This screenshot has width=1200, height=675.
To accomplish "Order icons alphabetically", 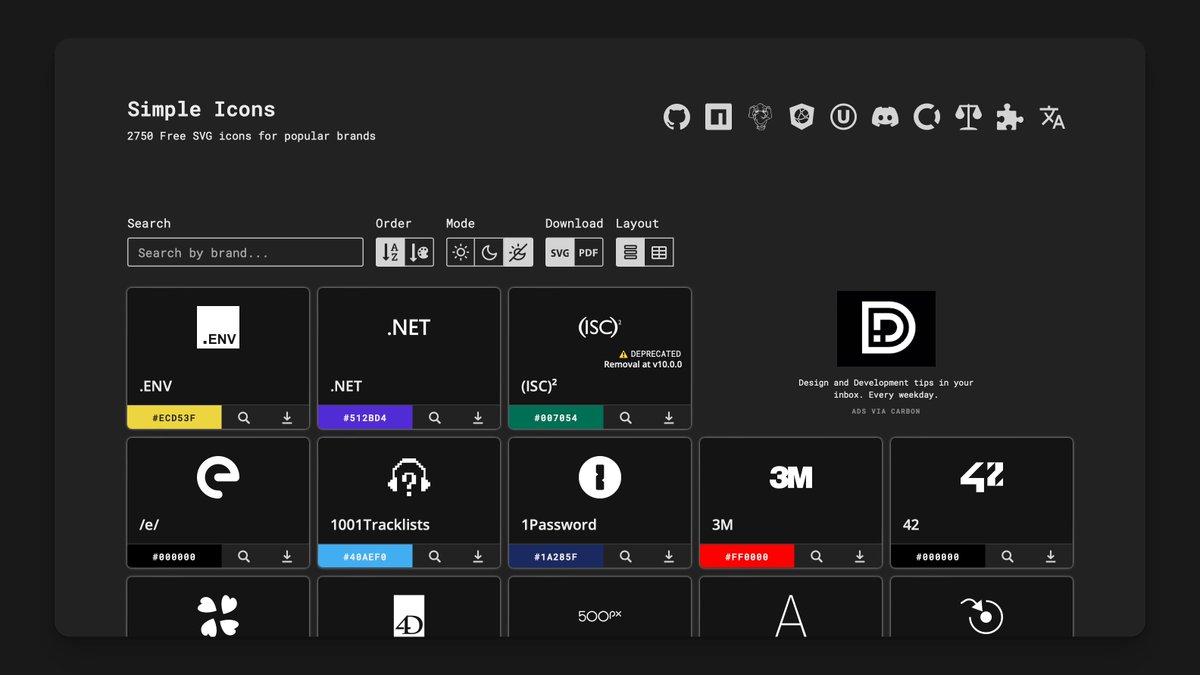I will point(391,253).
